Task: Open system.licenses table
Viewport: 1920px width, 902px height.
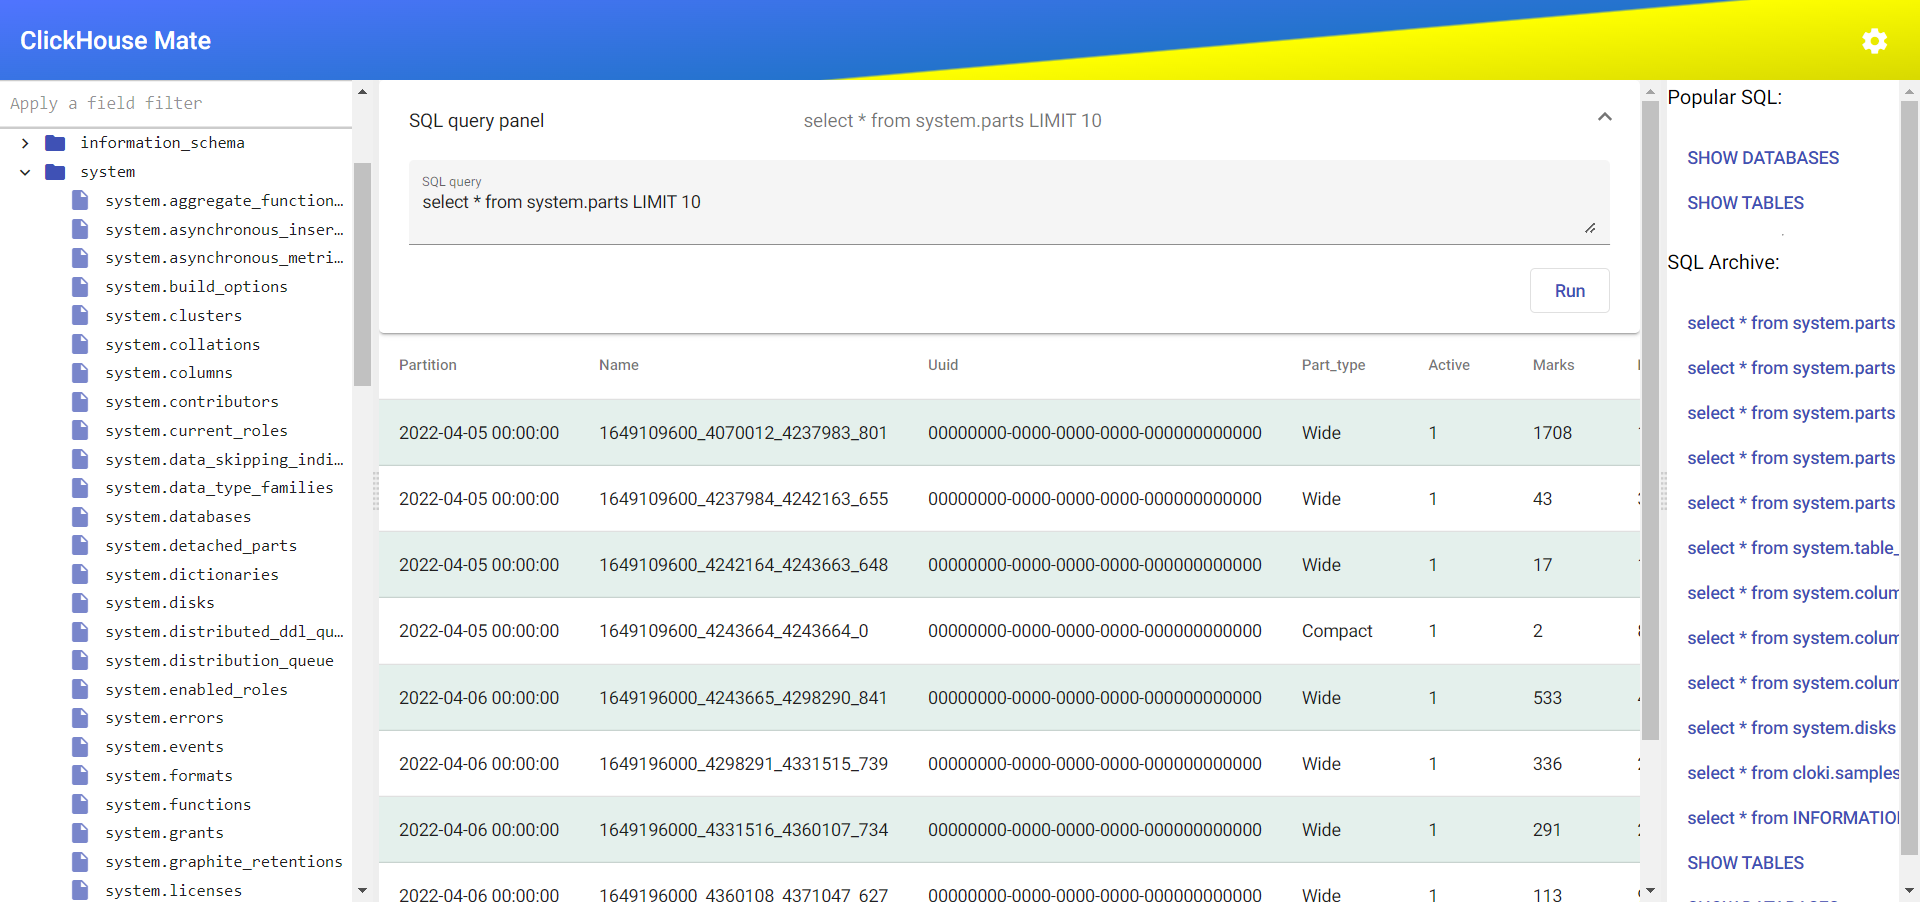Action: point(174,891)
